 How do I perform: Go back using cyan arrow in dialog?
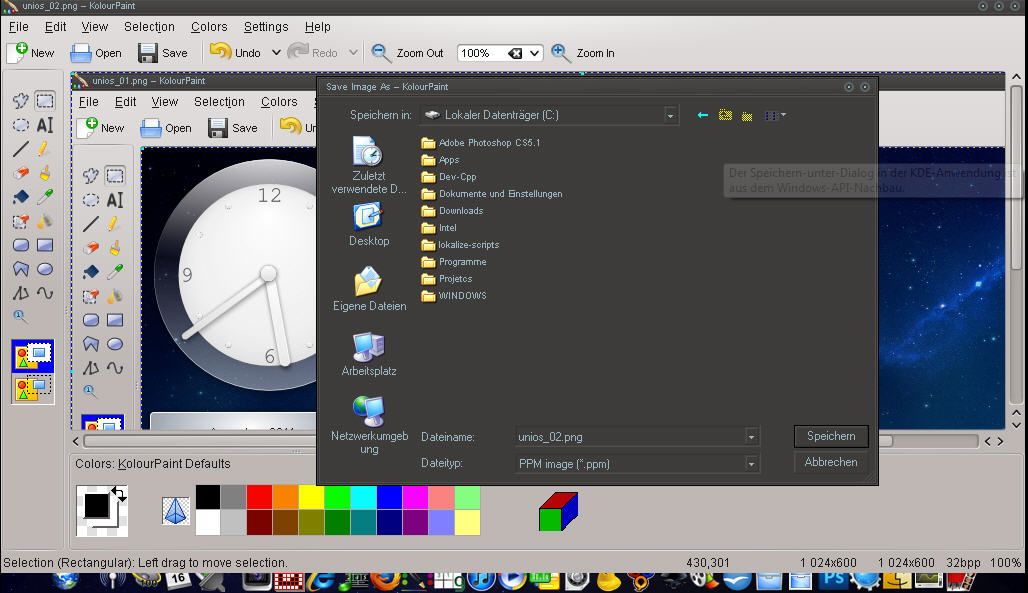[702, 116]
